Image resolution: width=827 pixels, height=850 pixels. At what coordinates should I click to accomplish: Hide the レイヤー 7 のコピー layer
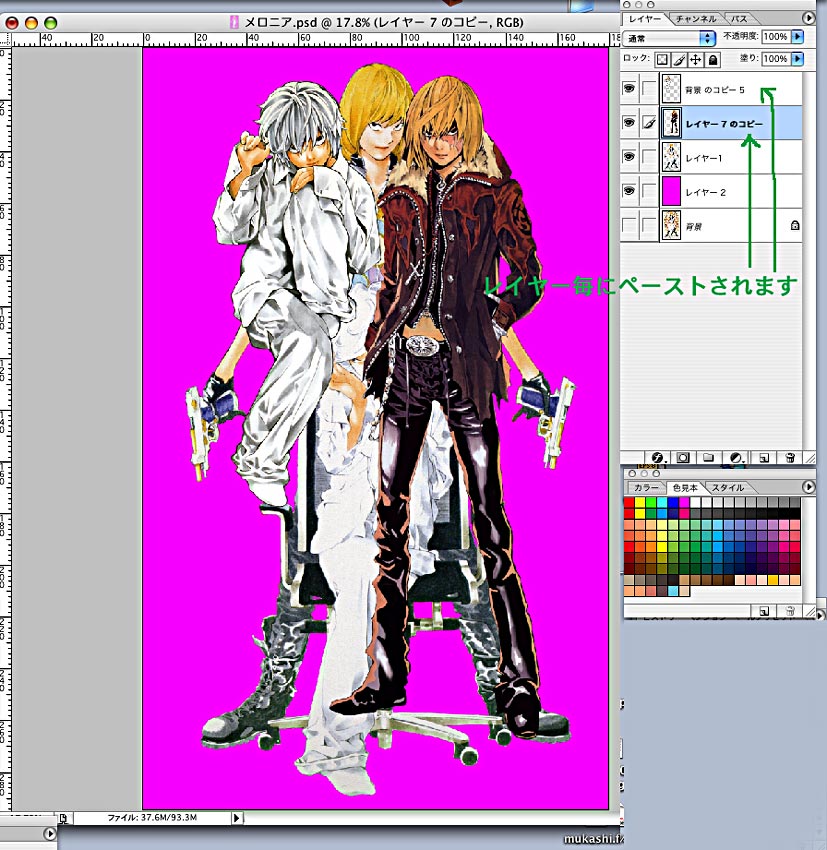click(629, 123)
